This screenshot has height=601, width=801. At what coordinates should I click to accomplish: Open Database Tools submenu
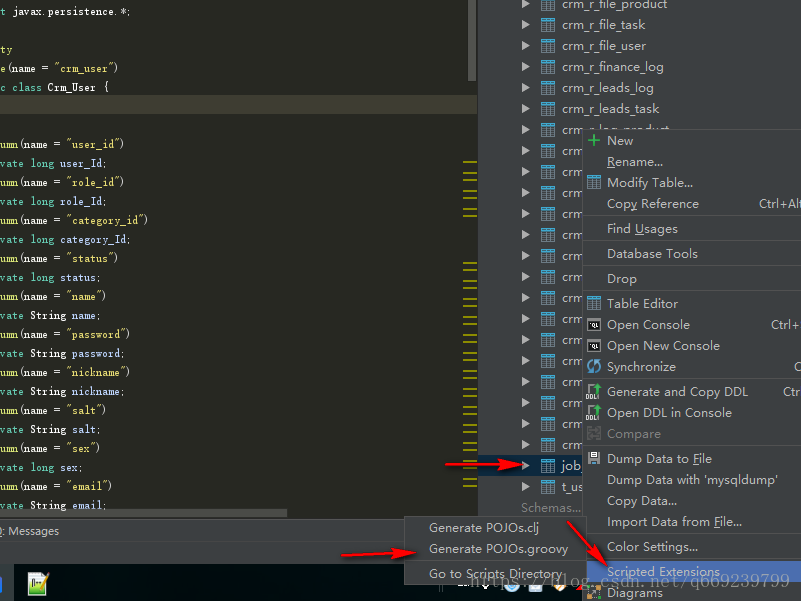pyautogui.click(x=692, y=253)
